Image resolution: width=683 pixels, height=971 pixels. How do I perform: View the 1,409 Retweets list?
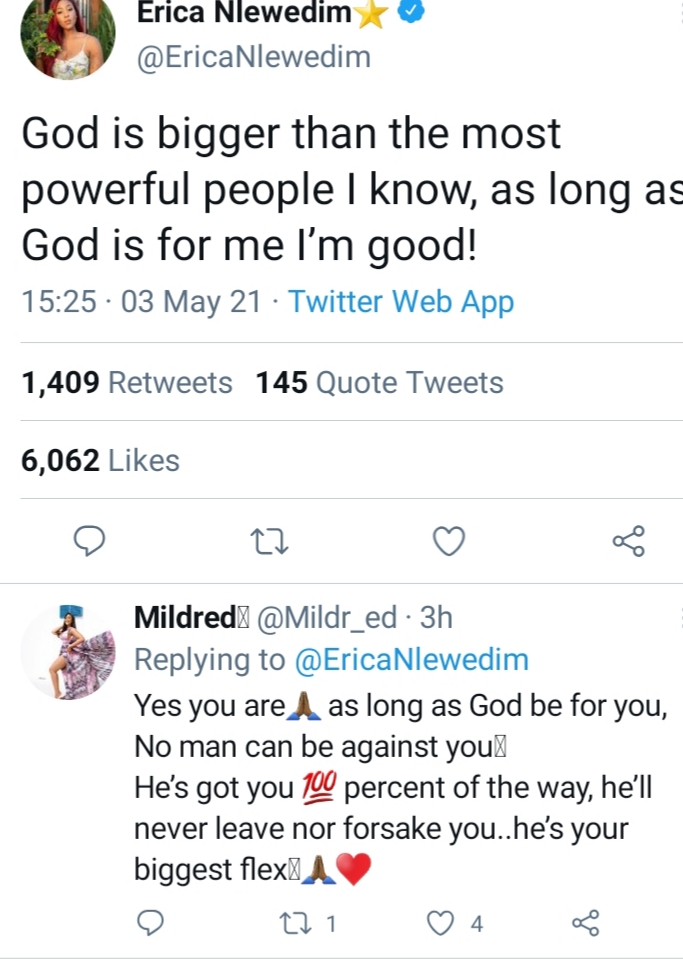click(126, 383)
